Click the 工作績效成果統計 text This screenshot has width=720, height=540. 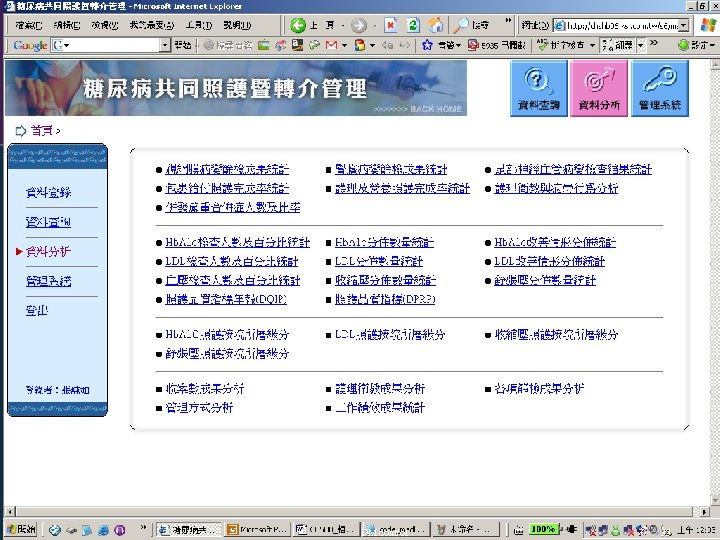[380, 408]
